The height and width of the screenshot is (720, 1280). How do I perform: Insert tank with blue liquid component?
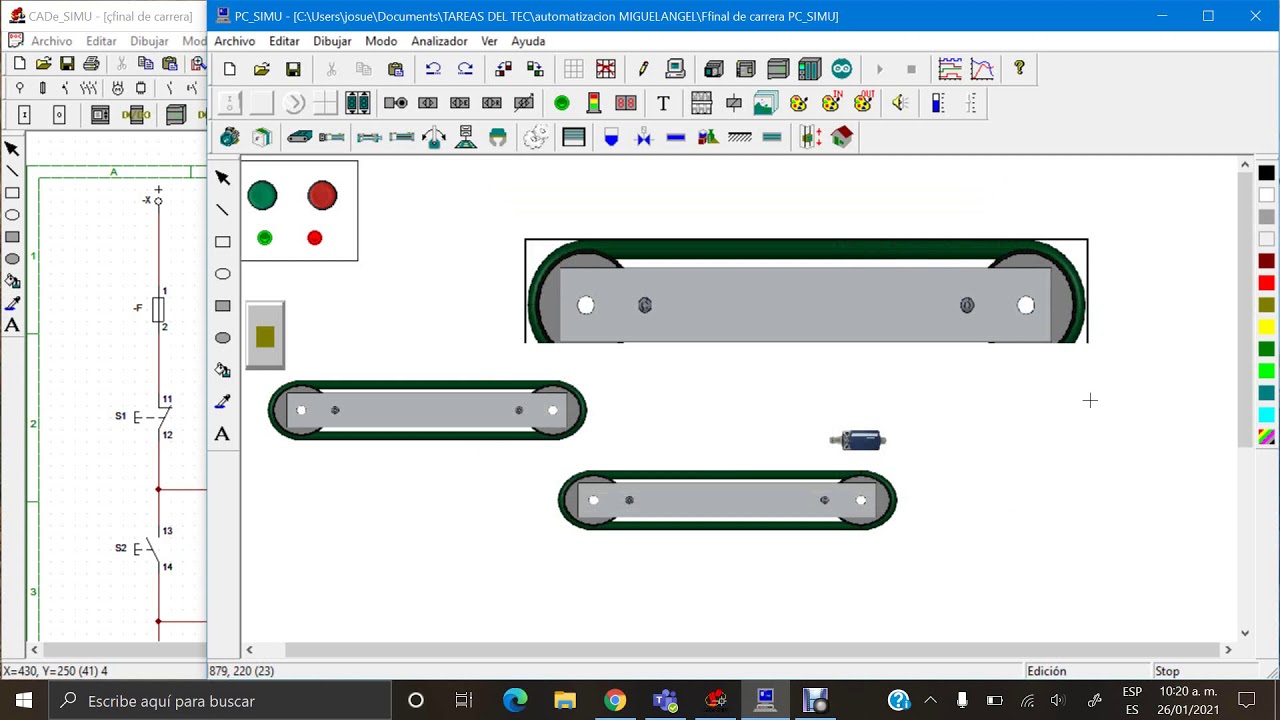click(611, 137)
